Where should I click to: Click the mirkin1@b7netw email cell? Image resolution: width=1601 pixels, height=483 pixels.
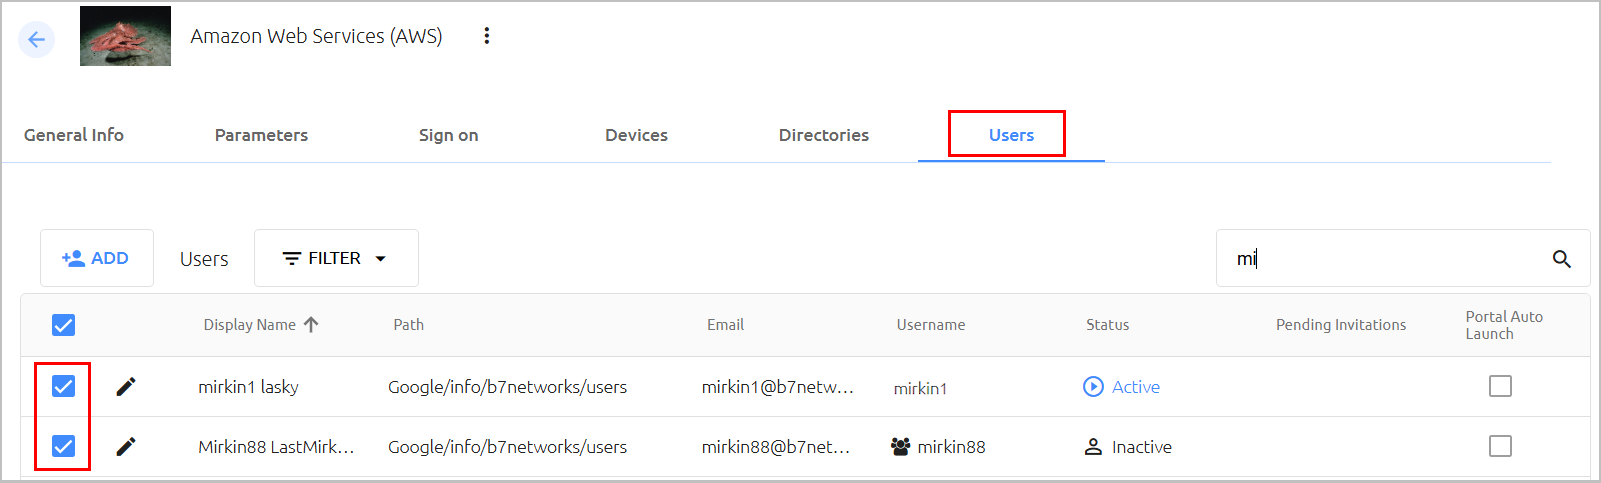point(778,387)
